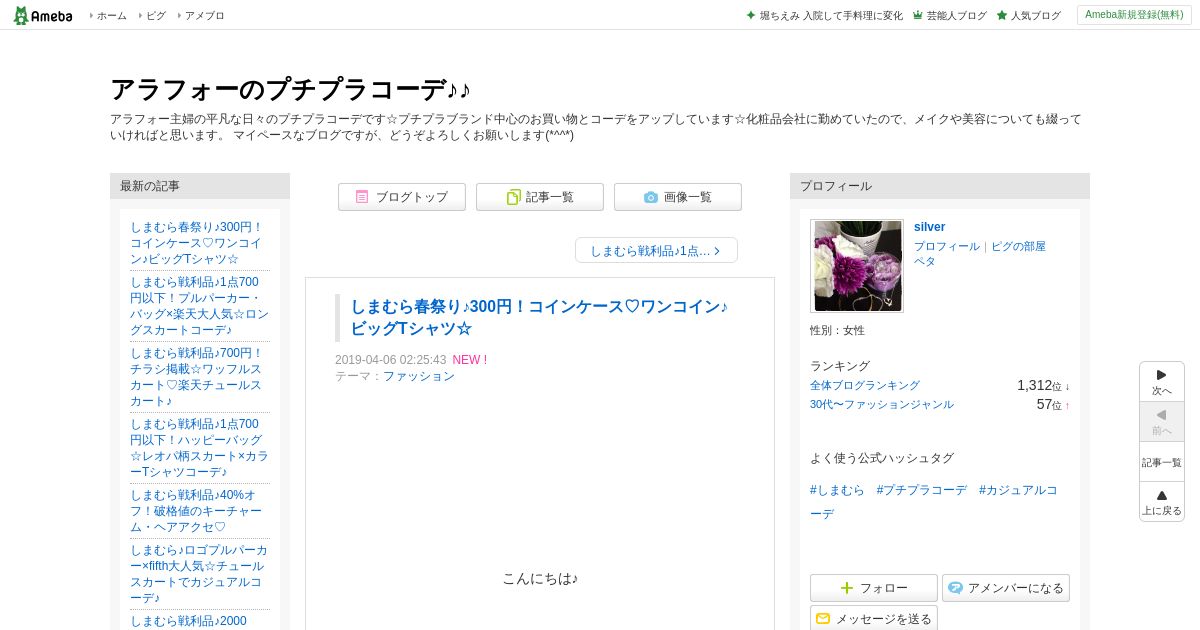
Task: Click hashtag #プチプラコーデ
Action: pyautogui.click(x=921, y=490)
